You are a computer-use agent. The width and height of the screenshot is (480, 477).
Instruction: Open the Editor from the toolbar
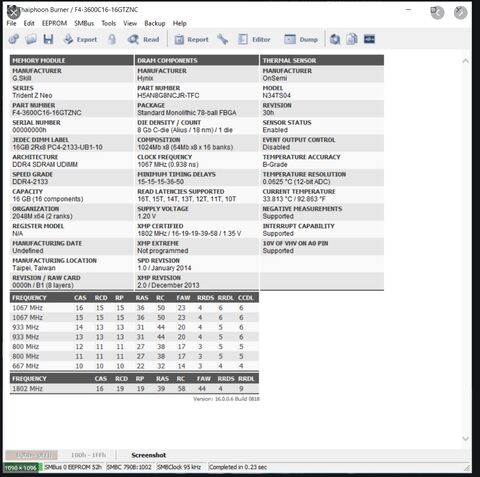254,39
